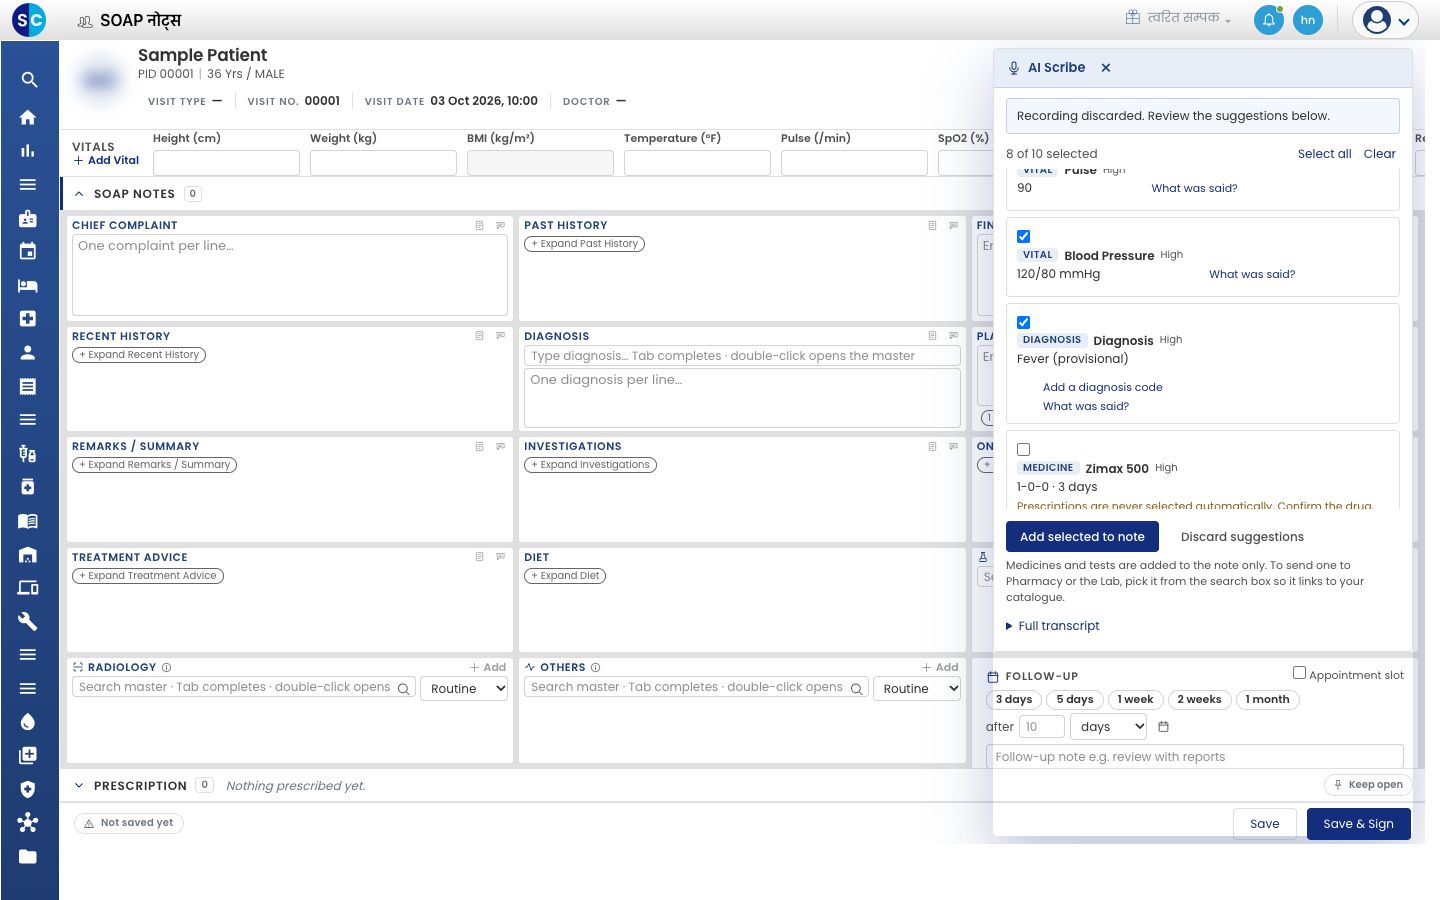Viewport: 1440px width, 900px height.
Task: Expand the Full transcript disclosure
Action: pos(1053,626)
